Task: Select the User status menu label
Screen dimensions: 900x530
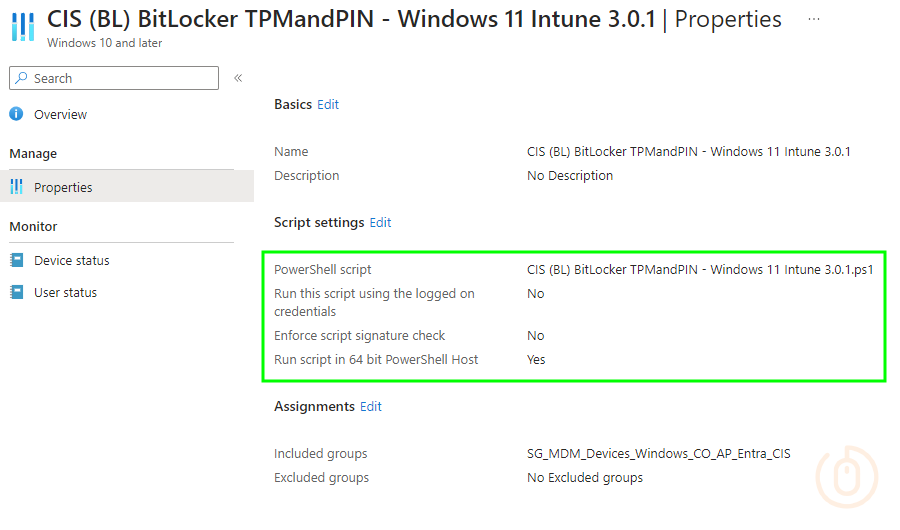Action: [x=65, y=293]
